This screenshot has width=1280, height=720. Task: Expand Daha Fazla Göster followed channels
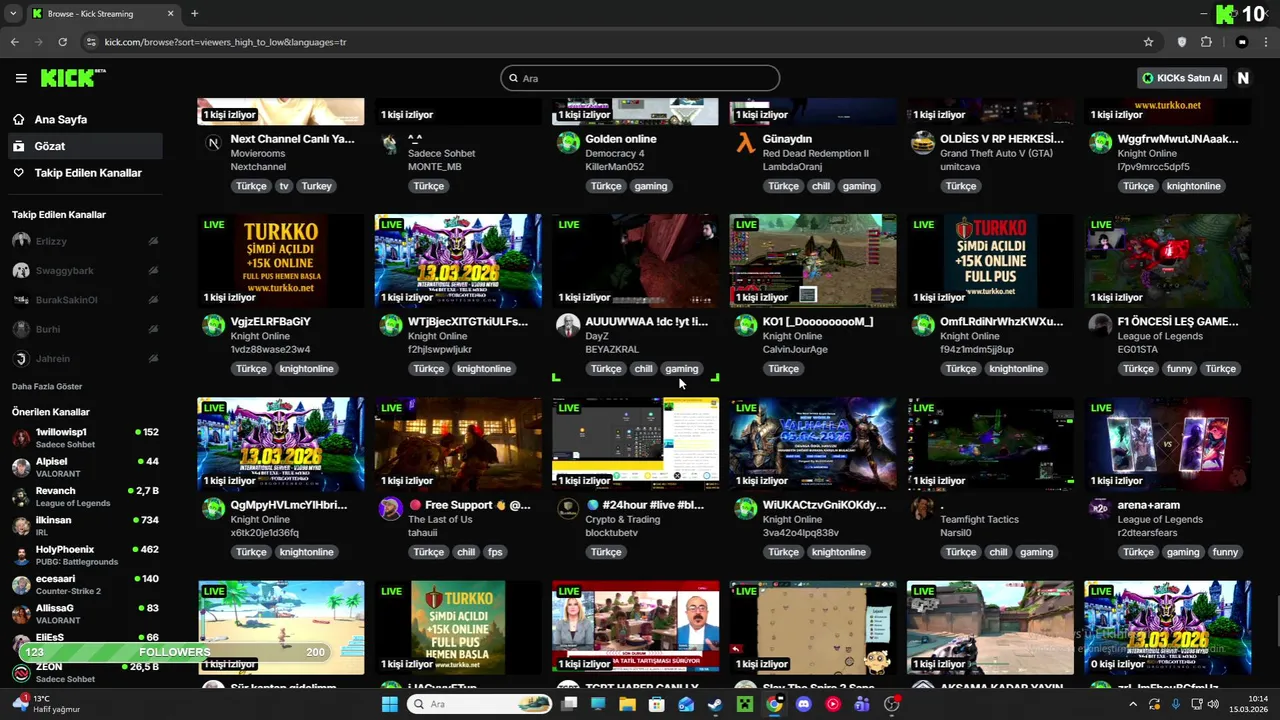point(47,386)
